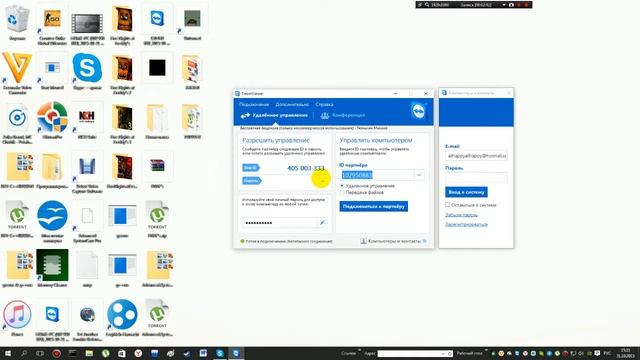Click the Вход в систему button
640x360 pixels.
tap(466, 192)
